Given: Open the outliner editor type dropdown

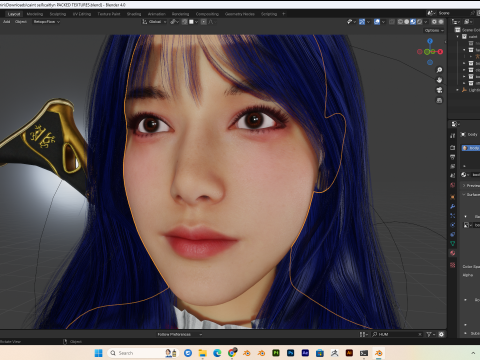Looking at the screenshot, I should [x=455, y=22].
